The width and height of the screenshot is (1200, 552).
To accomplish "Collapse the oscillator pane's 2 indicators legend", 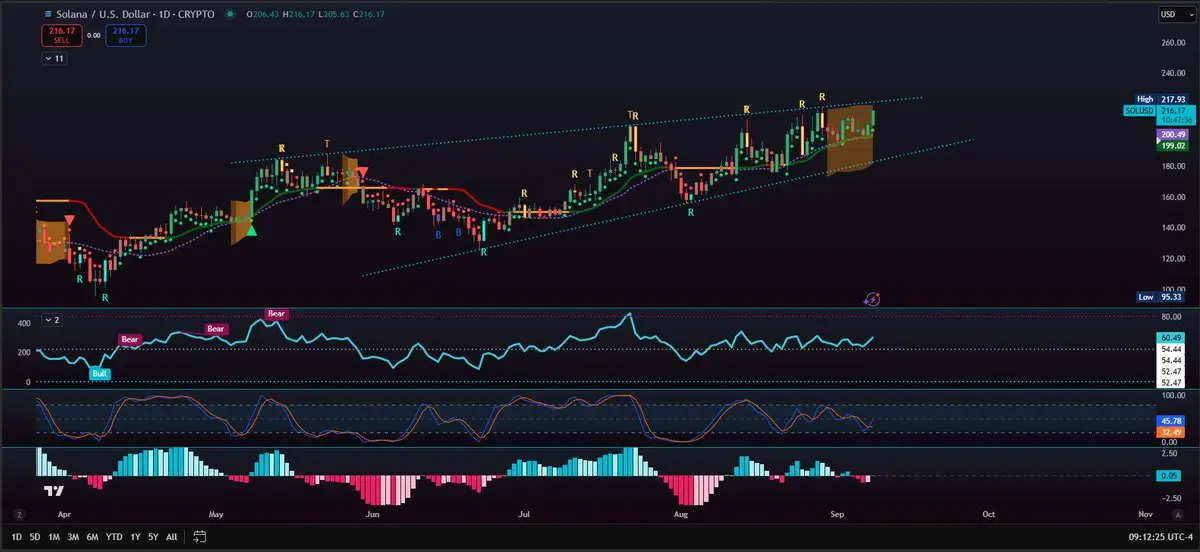I will pos(52,320).
